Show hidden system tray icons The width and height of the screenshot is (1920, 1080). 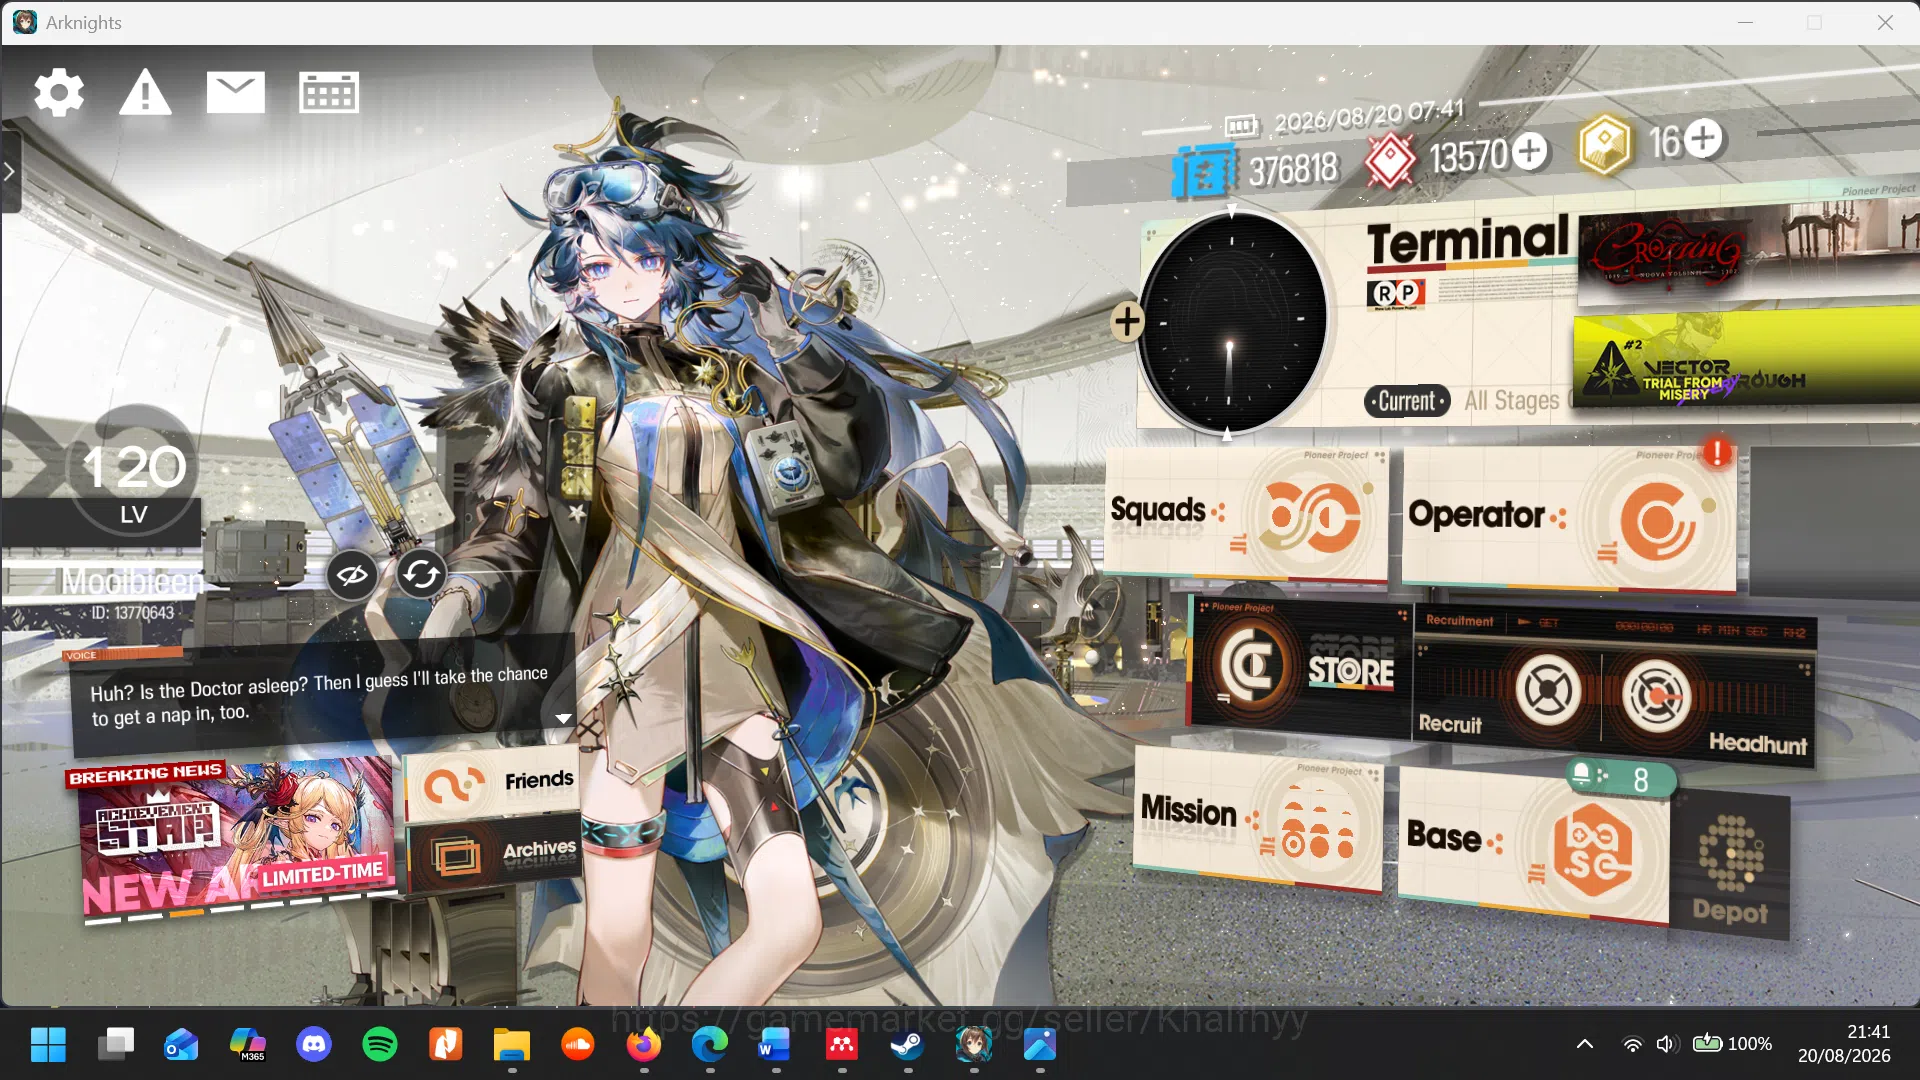coord(1585,1044)
